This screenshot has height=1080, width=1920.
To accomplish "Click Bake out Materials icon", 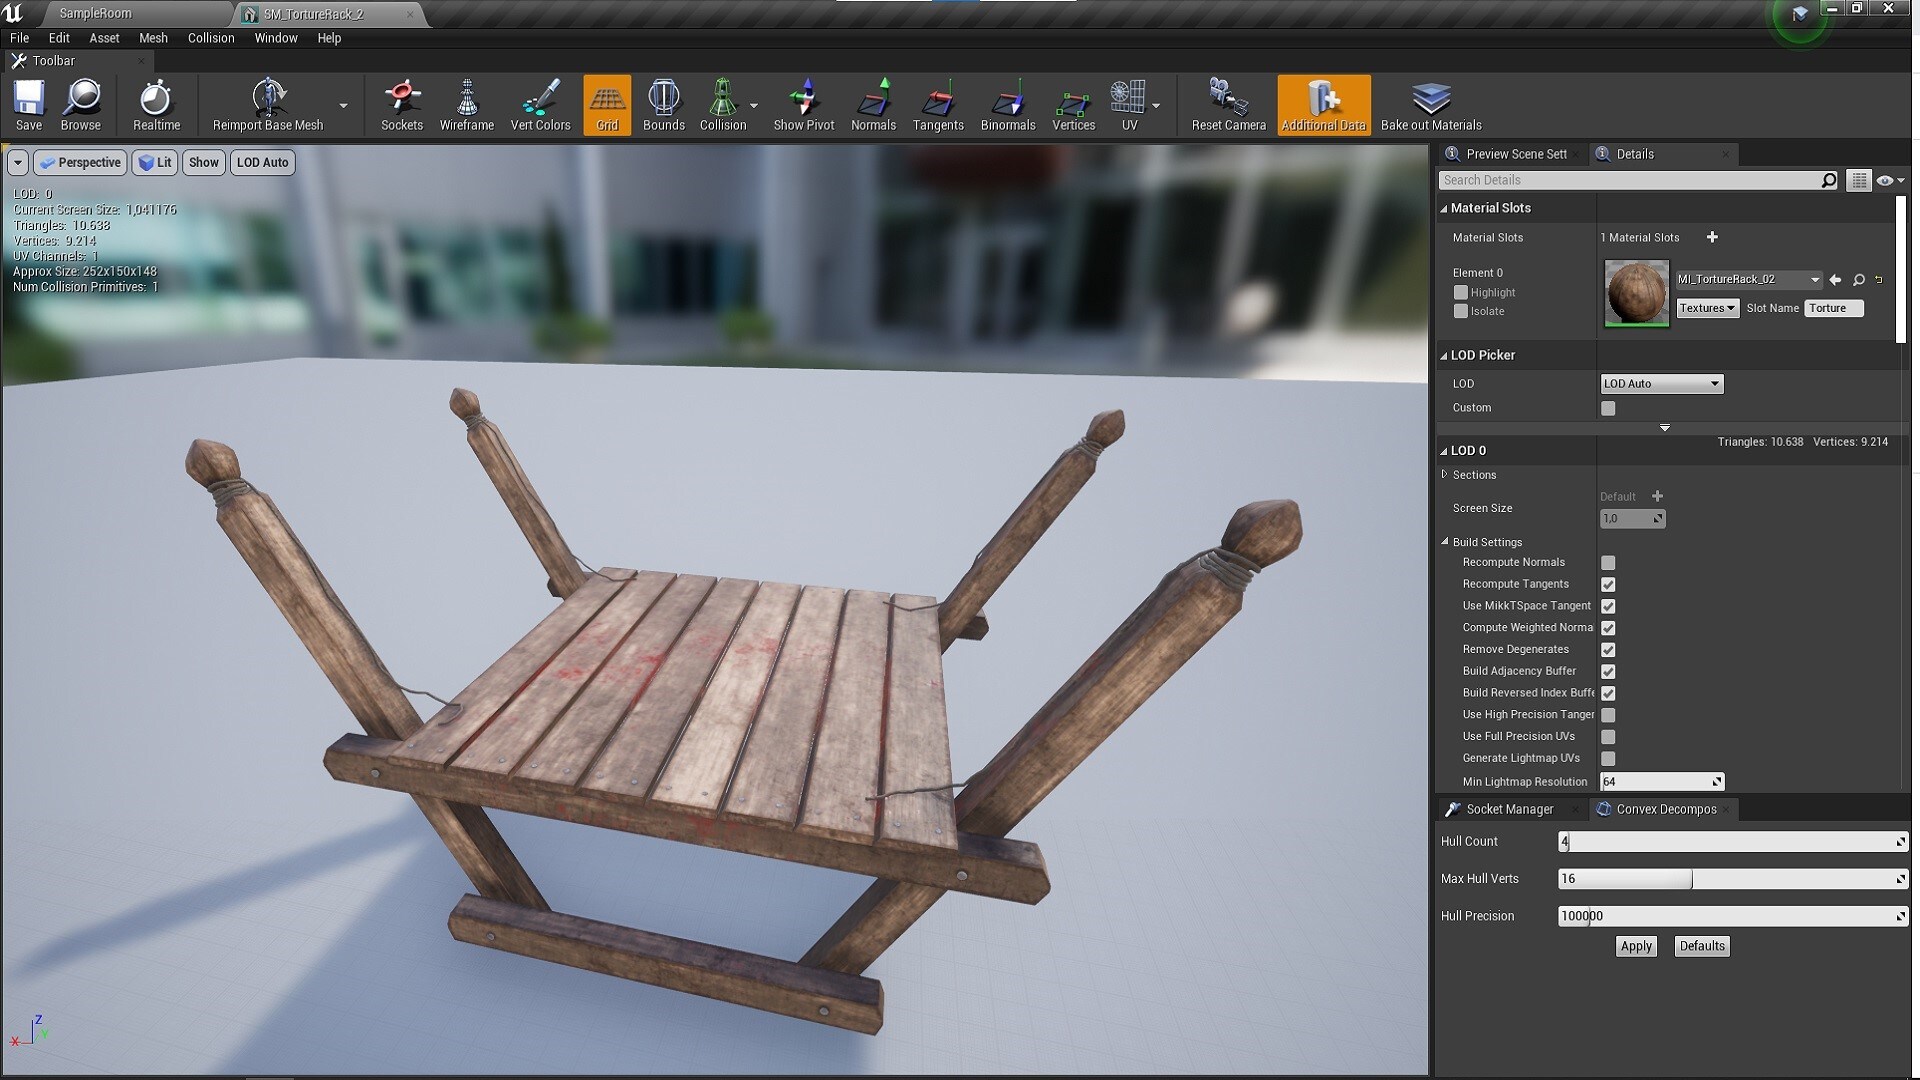I will 1430,104.
